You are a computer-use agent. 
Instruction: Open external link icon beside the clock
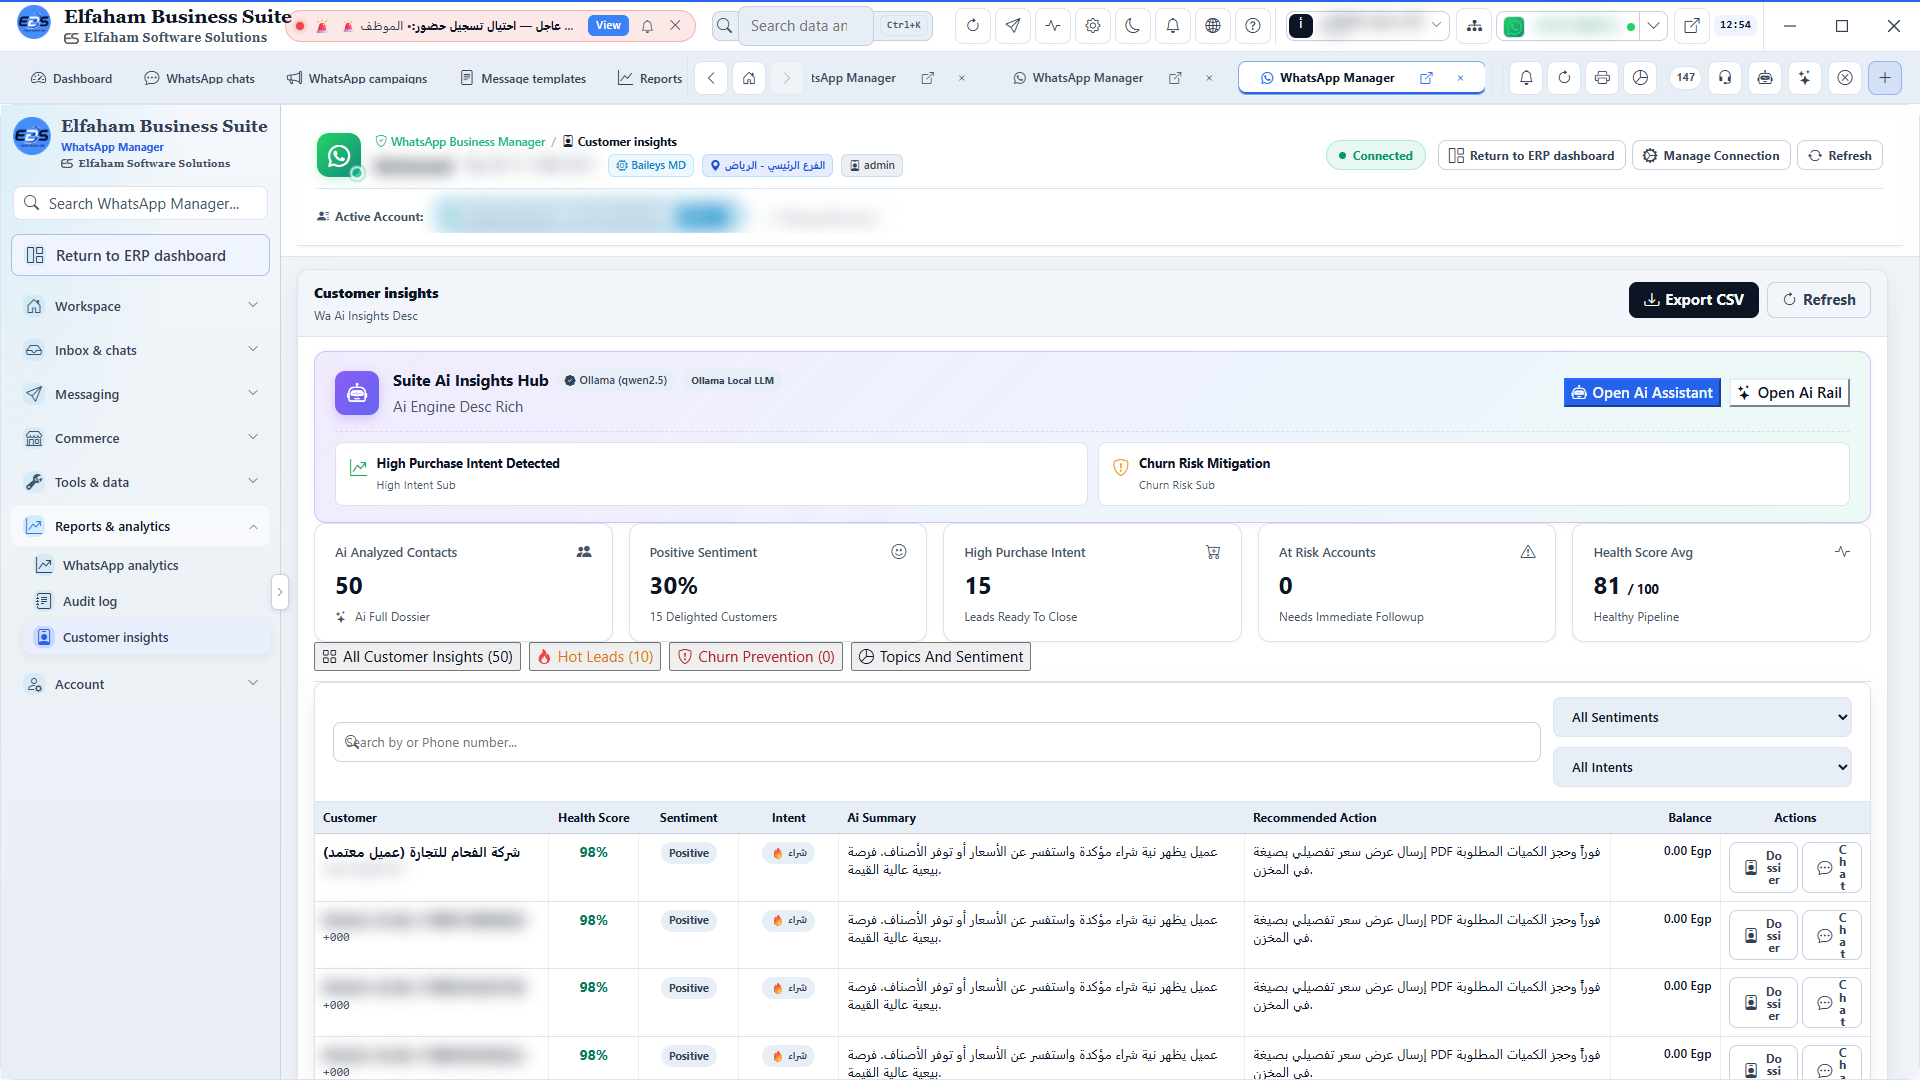1692,26
